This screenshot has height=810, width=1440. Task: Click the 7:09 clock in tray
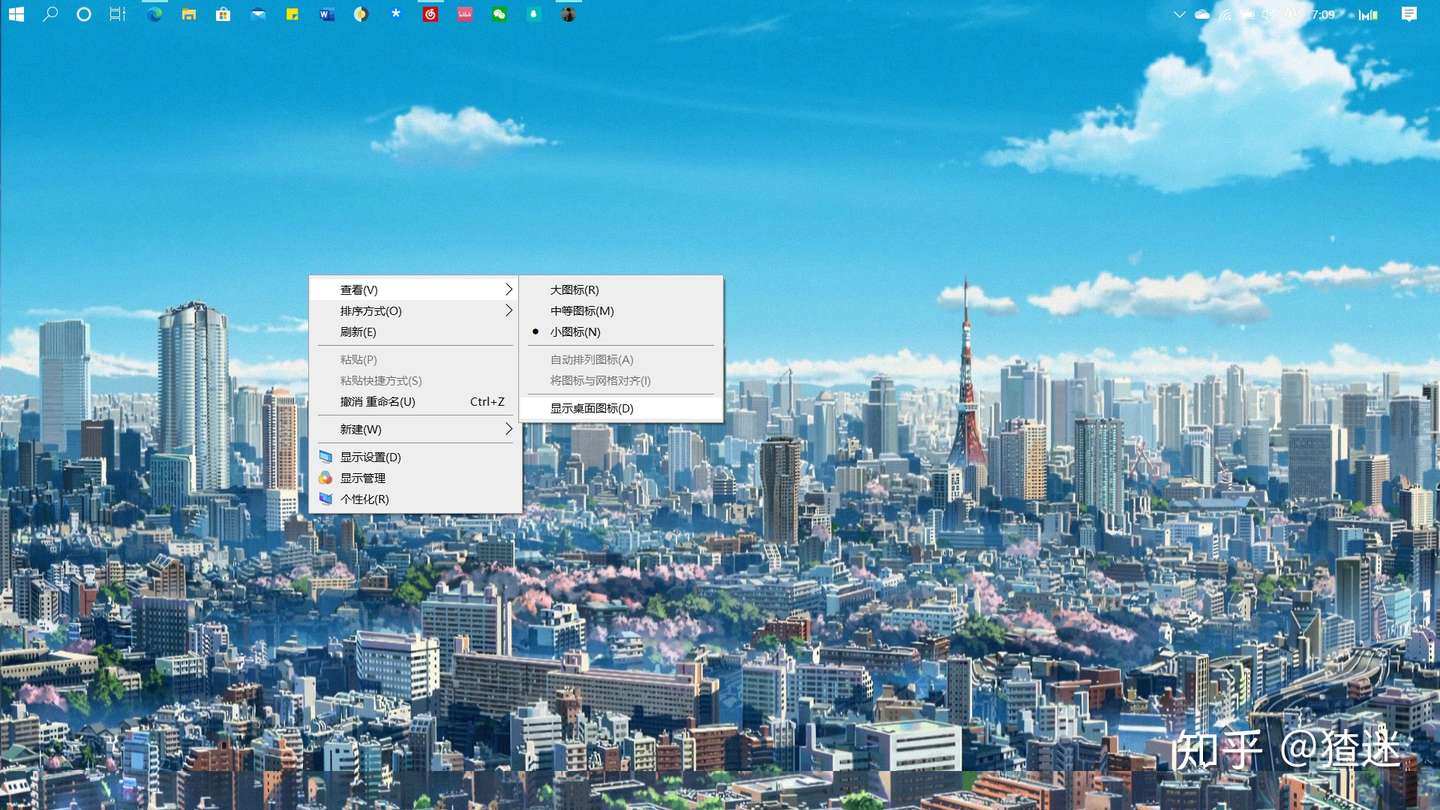pos(1322,14)
